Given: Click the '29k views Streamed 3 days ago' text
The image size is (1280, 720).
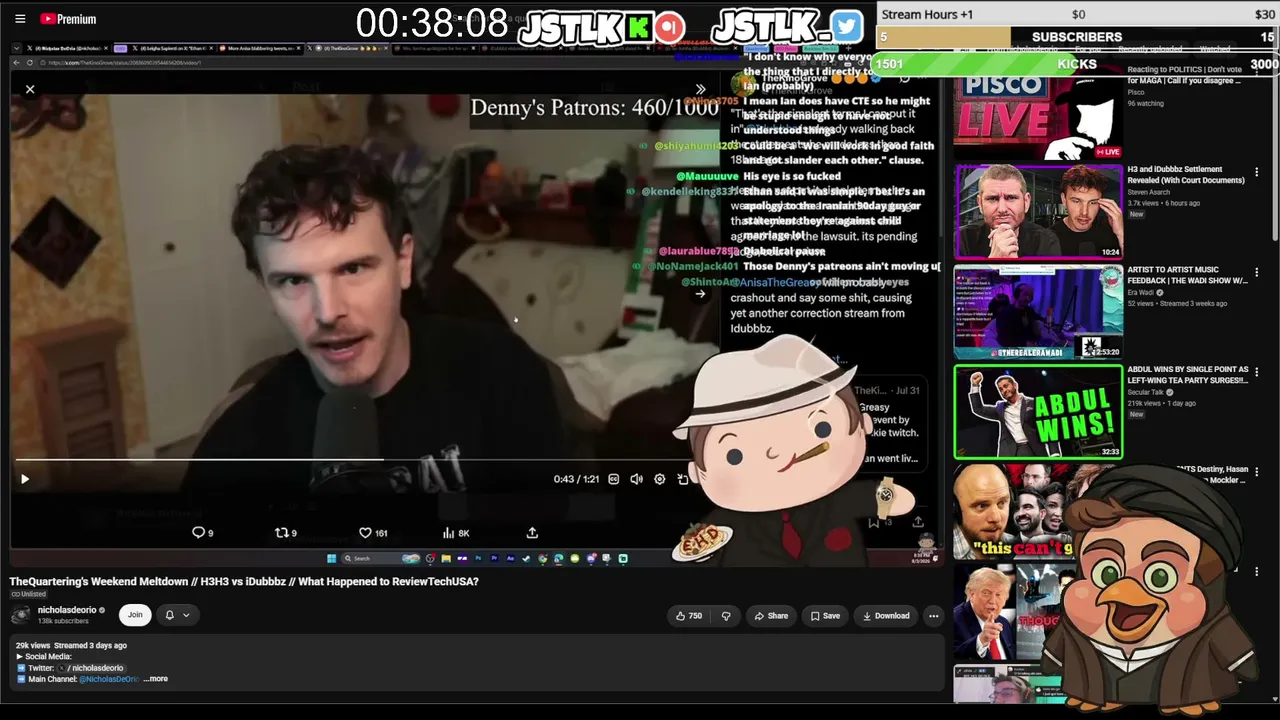Looking at the screenshot, I should tap(71, 645).
